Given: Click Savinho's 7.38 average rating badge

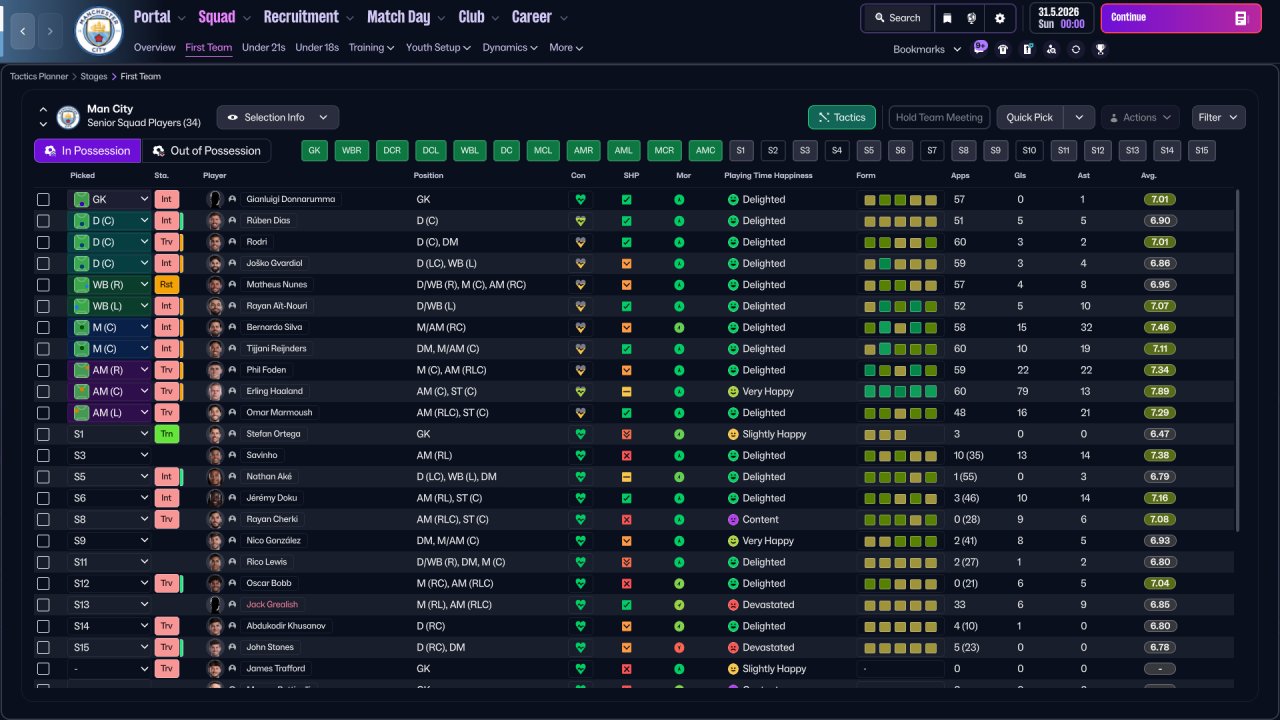Looking at the screenshot, I should click(x=1160, y=455).
